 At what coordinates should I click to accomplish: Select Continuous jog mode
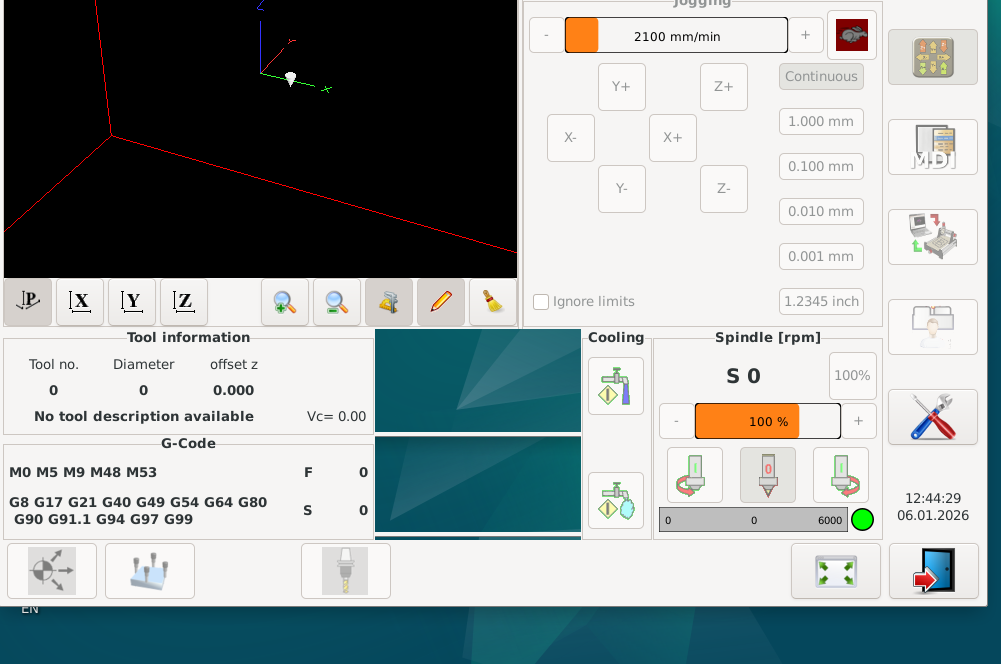click(821, 77)
